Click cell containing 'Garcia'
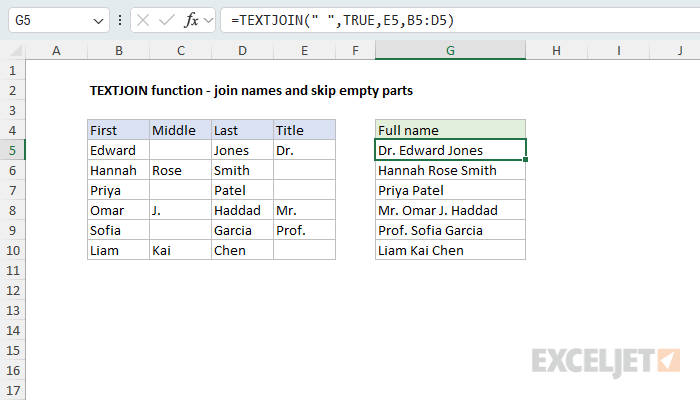700x400 pixels. point(242,230)
